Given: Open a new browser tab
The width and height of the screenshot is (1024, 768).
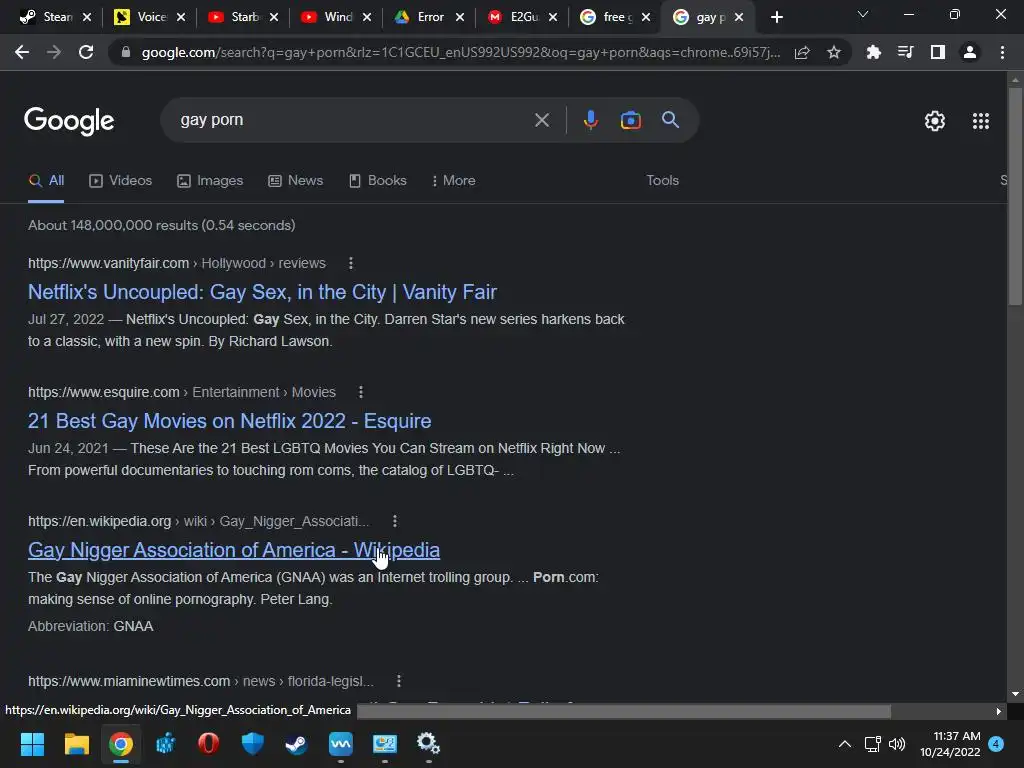Looking at the screenshot, I should [x=776, y=17].
